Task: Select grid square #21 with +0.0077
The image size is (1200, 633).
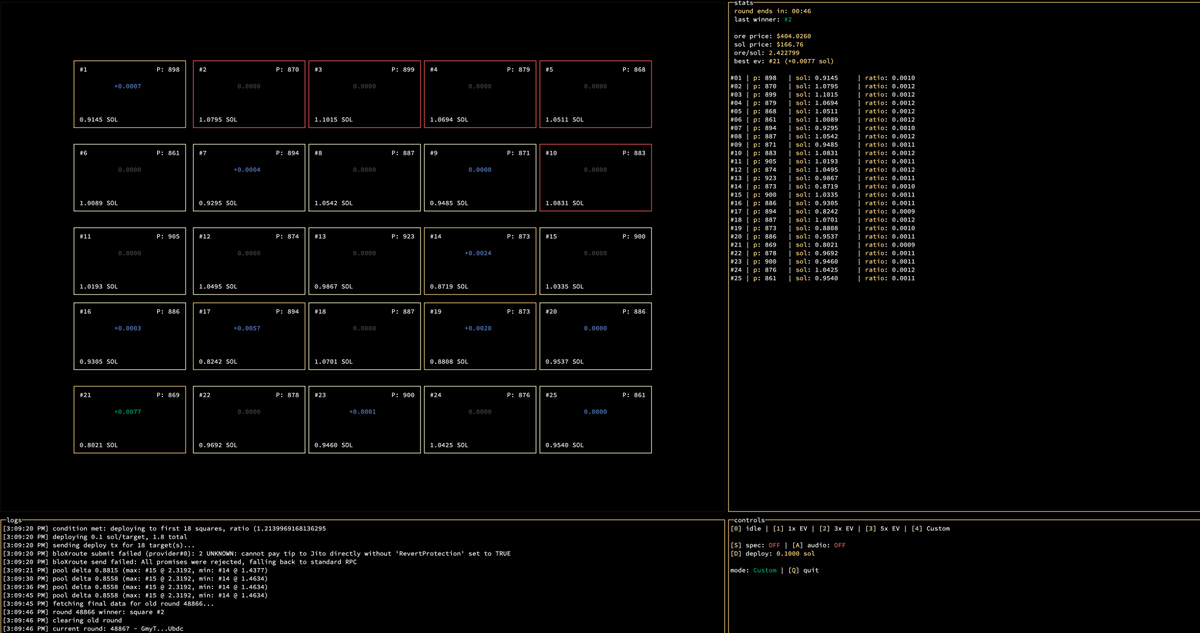Action: (130, 419)
